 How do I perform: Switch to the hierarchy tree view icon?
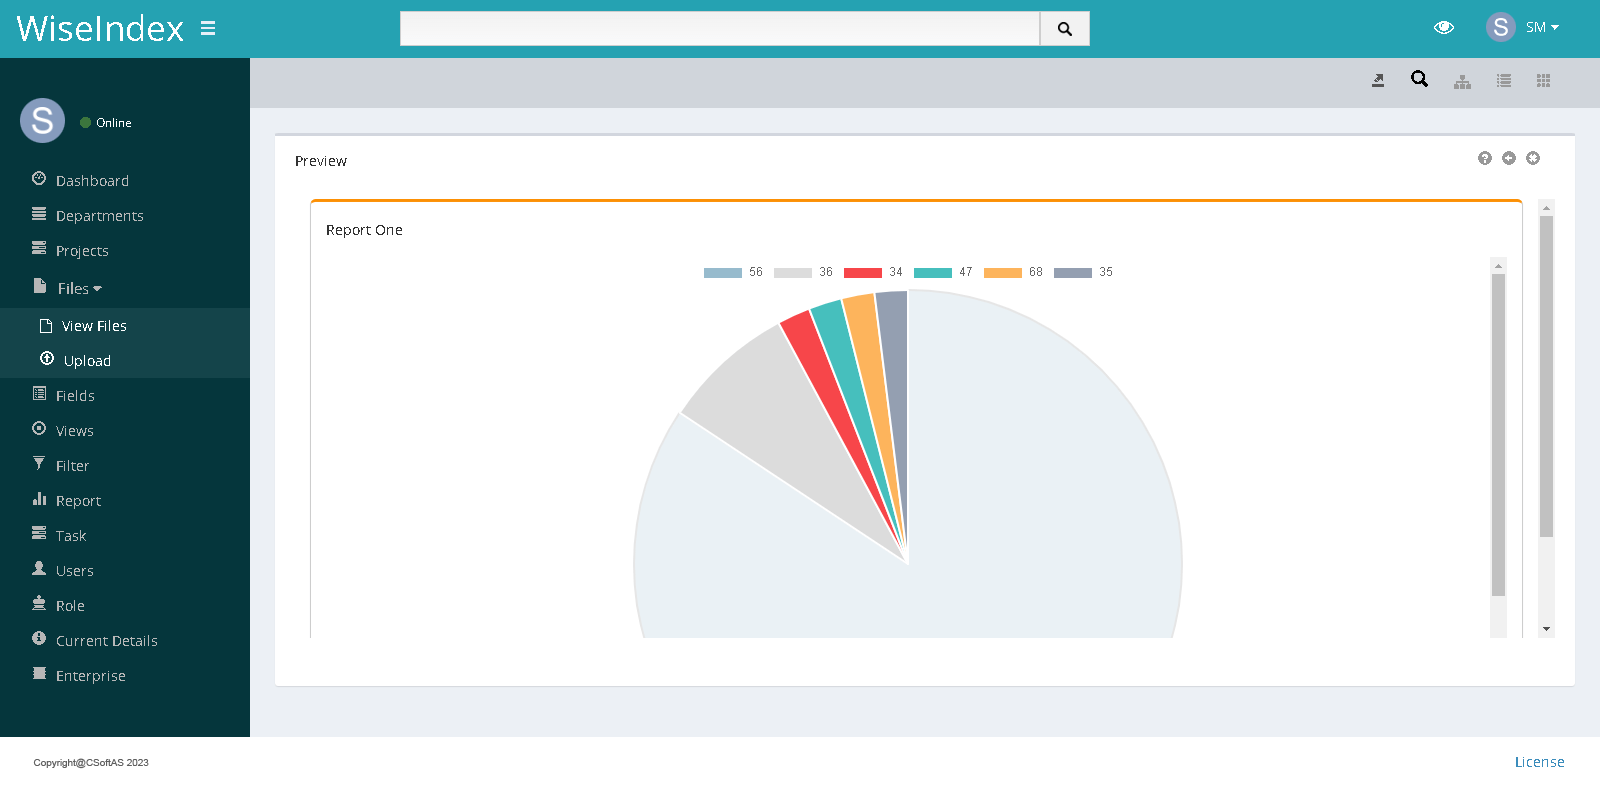(1462, 81)
